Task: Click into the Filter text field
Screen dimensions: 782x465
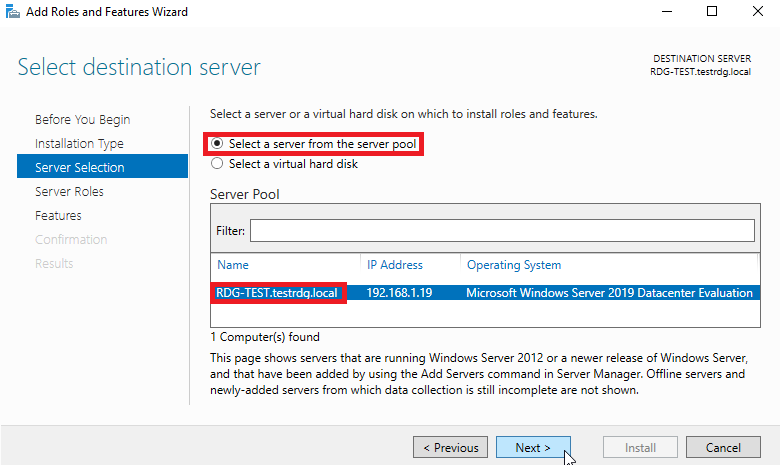Action: tap(502, 231)
